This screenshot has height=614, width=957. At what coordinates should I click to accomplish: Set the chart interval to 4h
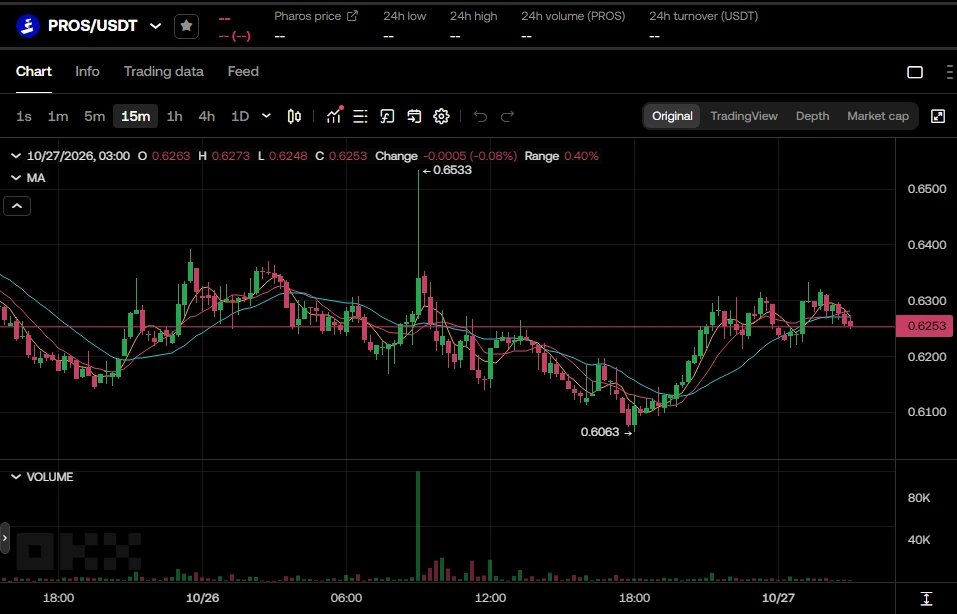(x=207, y=116)
